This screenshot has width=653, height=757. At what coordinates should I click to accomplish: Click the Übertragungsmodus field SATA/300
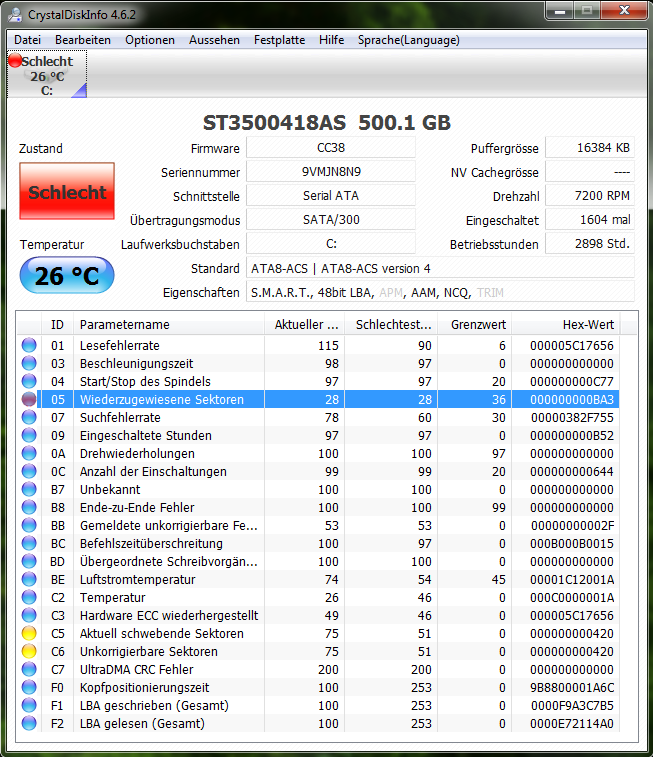(331, 220)
